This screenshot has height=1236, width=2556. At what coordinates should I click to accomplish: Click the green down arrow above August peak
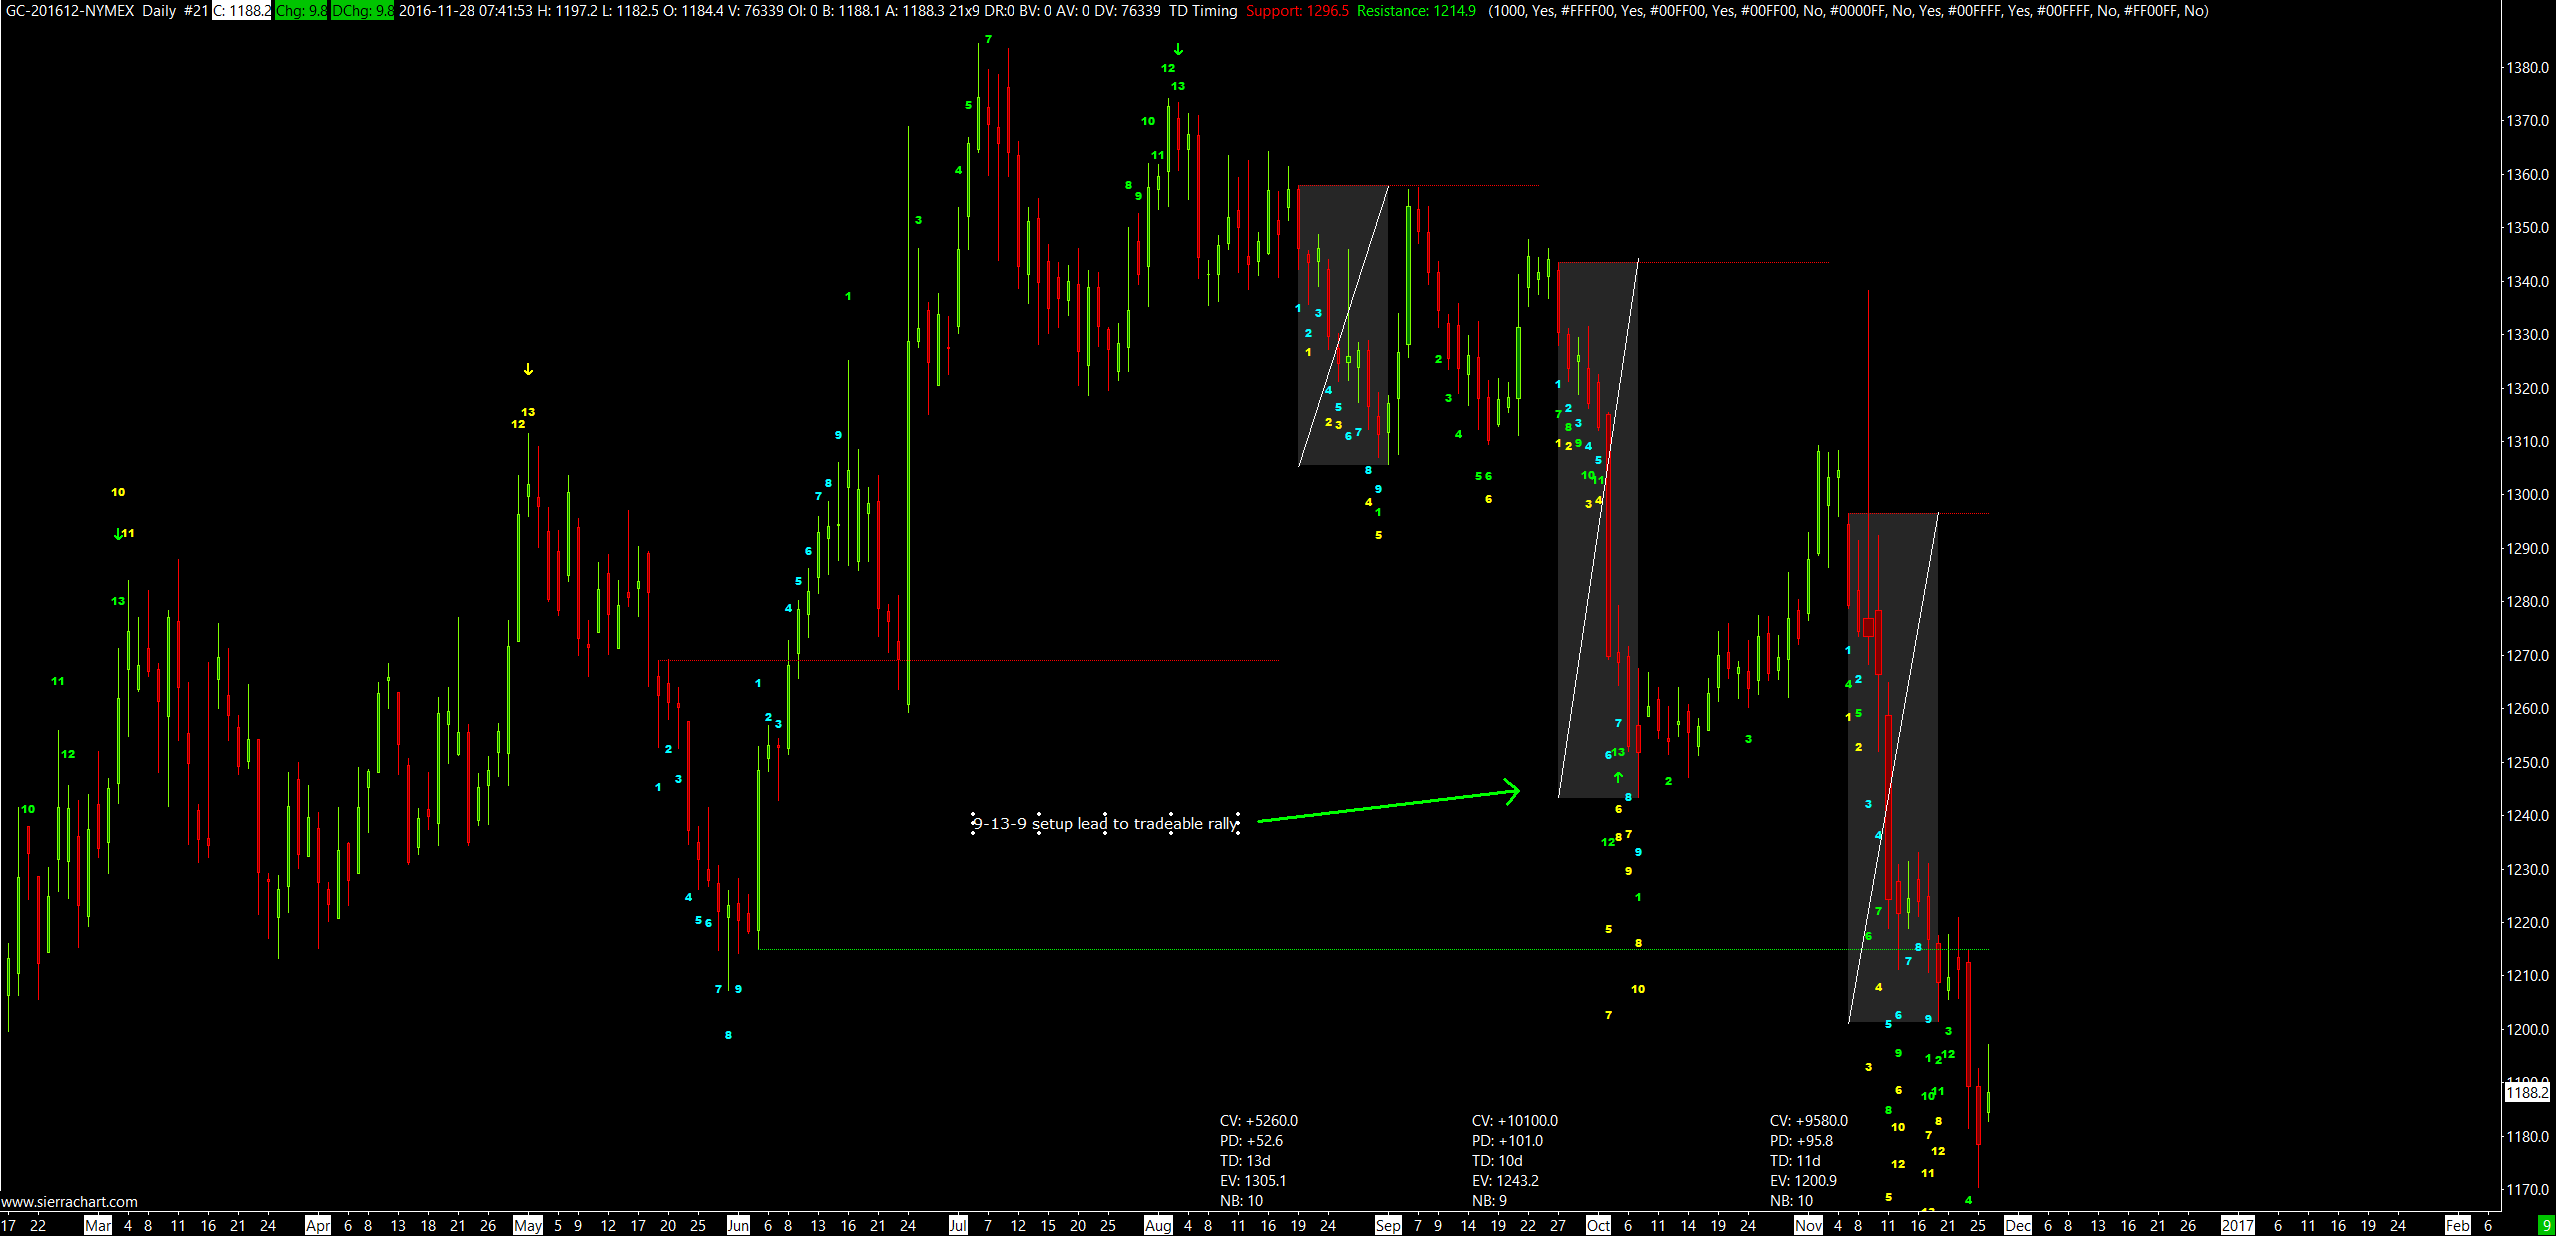(x=1178, y=49)
